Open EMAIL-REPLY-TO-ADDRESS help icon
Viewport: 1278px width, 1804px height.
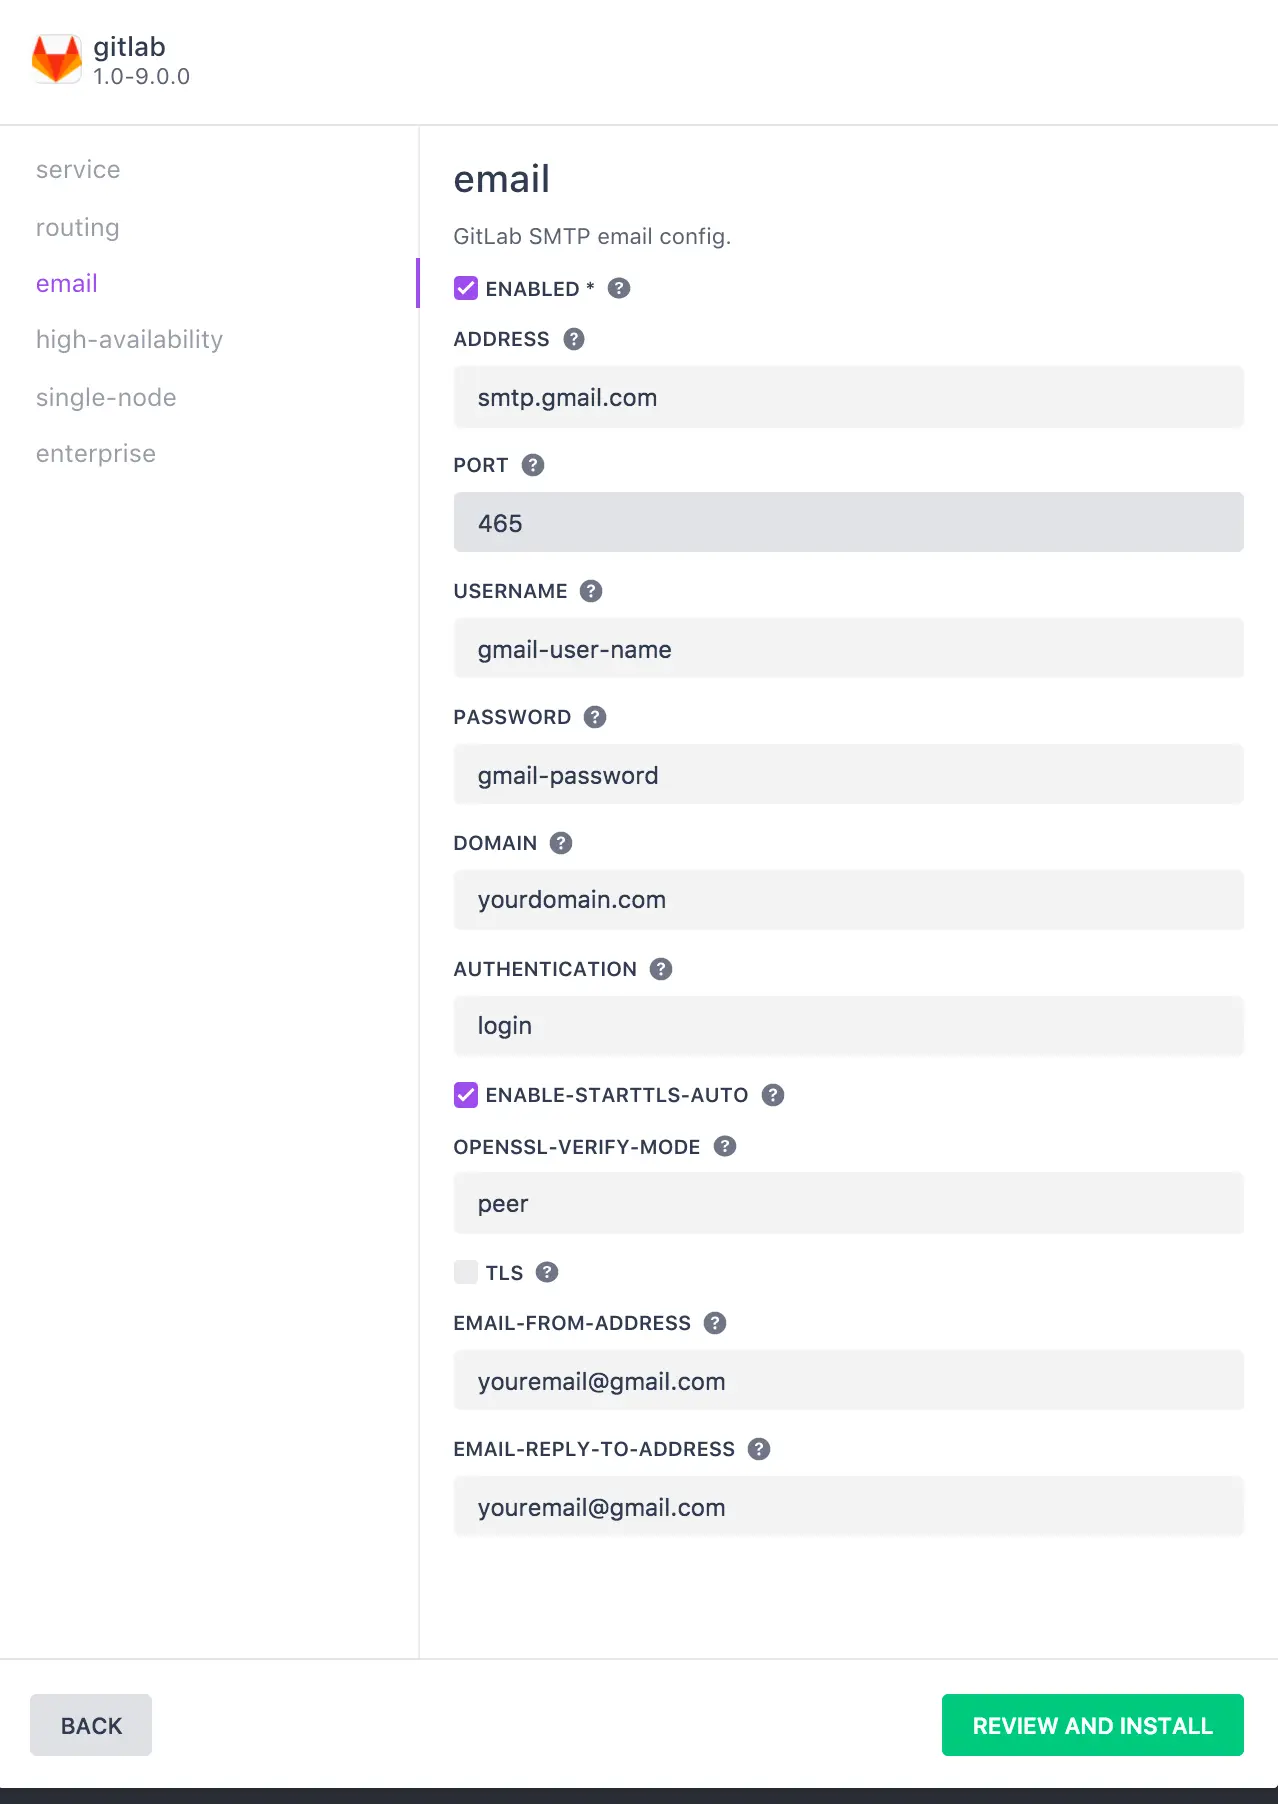click(x=759, y=1449)
